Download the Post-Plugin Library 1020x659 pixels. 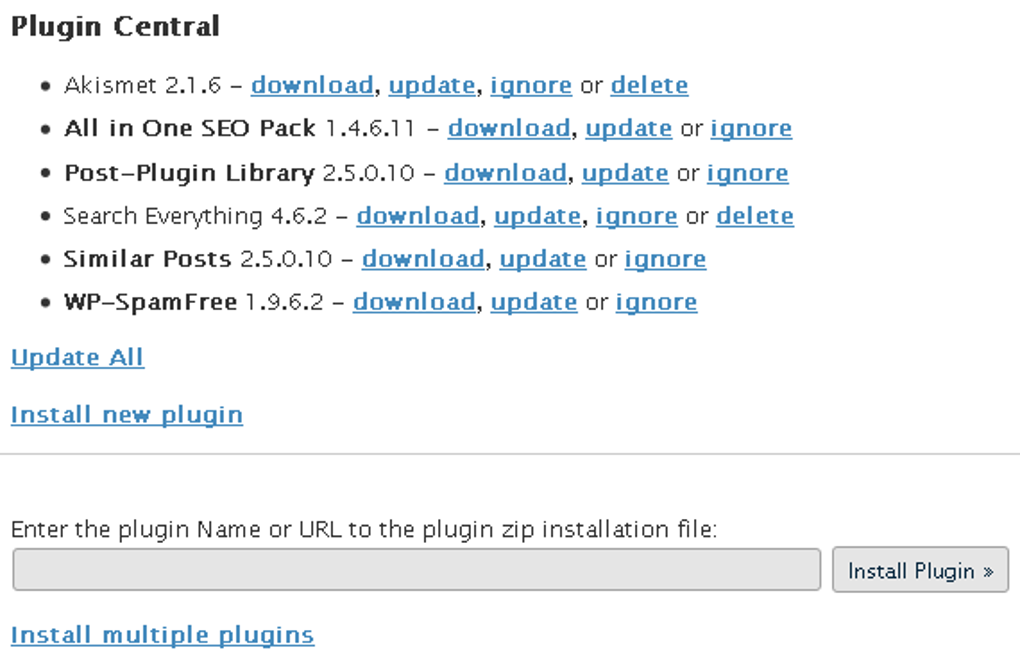(x=505, y=172)
